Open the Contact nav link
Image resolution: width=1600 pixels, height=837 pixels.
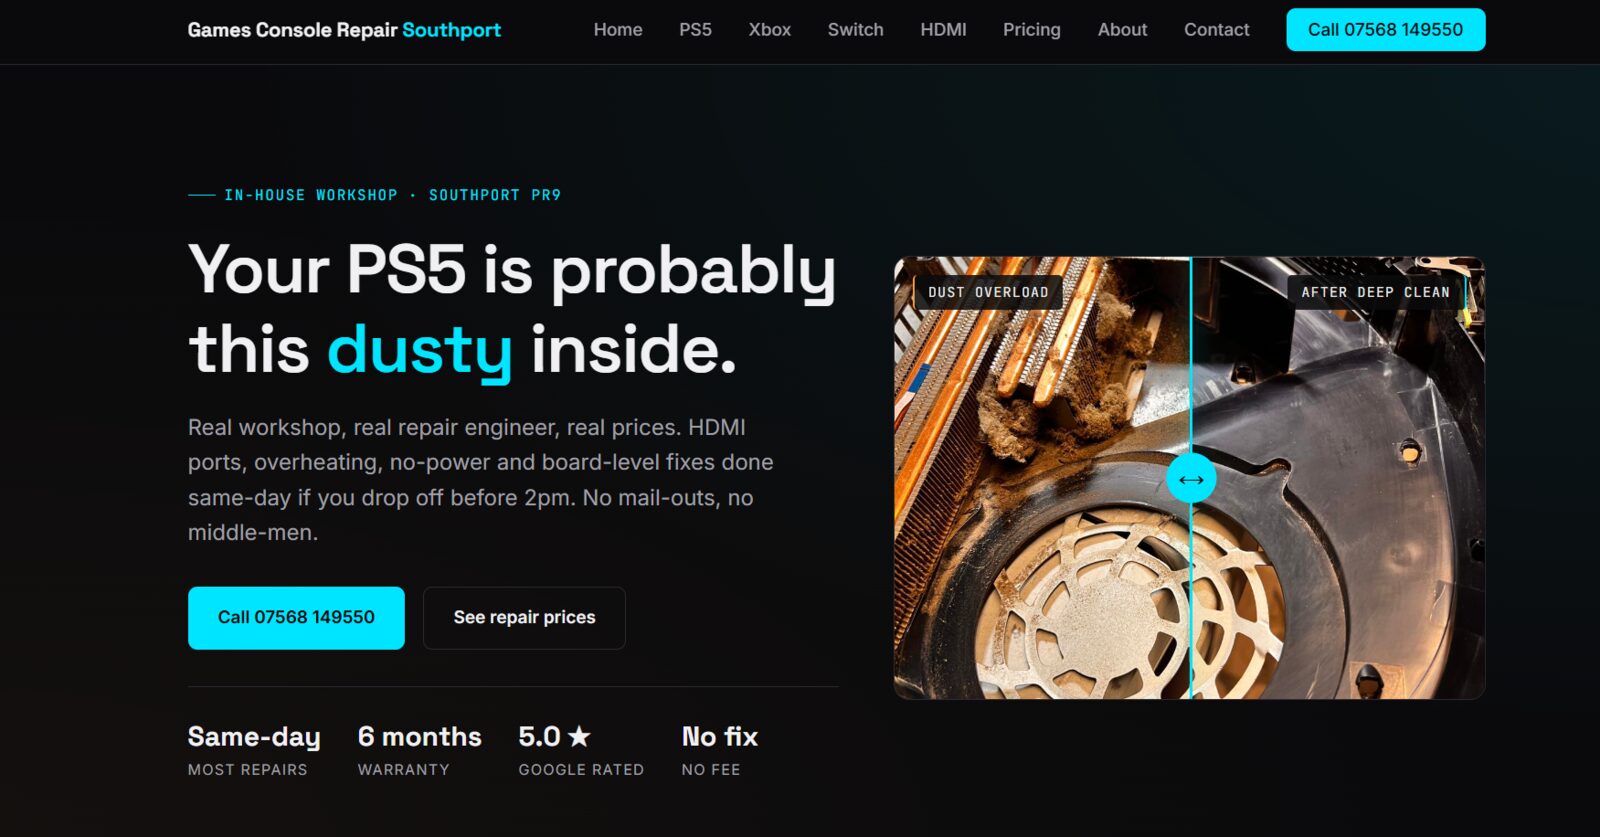[x=1216, y=30]
